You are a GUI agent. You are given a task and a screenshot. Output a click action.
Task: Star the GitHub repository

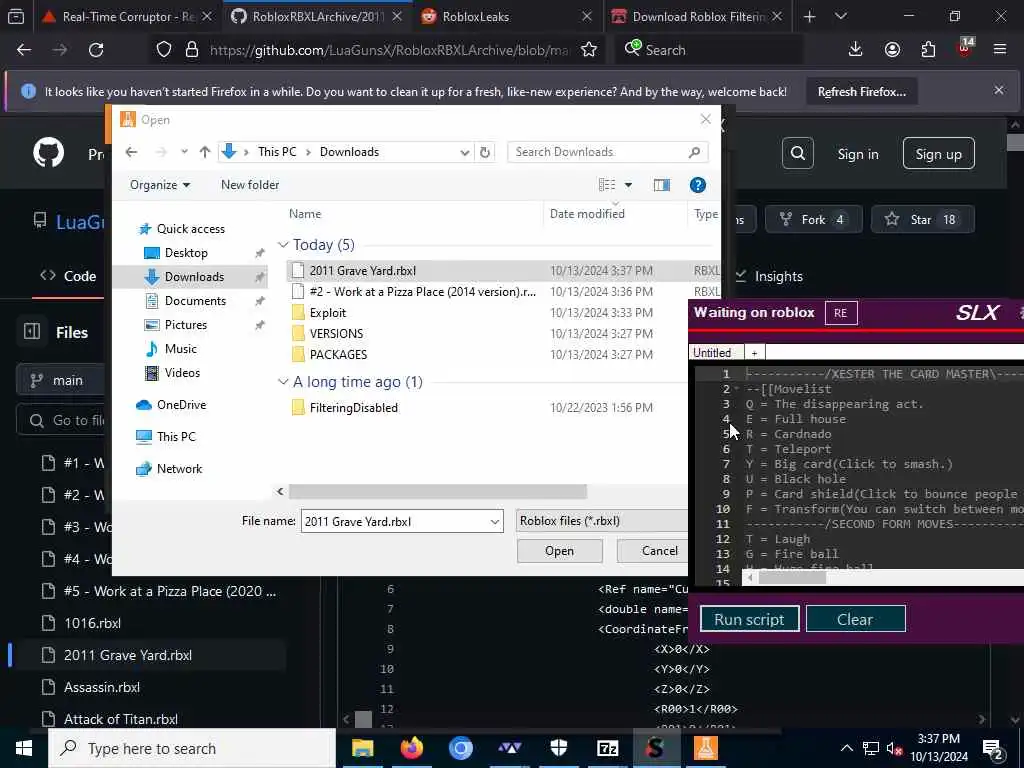pos(922,219)
